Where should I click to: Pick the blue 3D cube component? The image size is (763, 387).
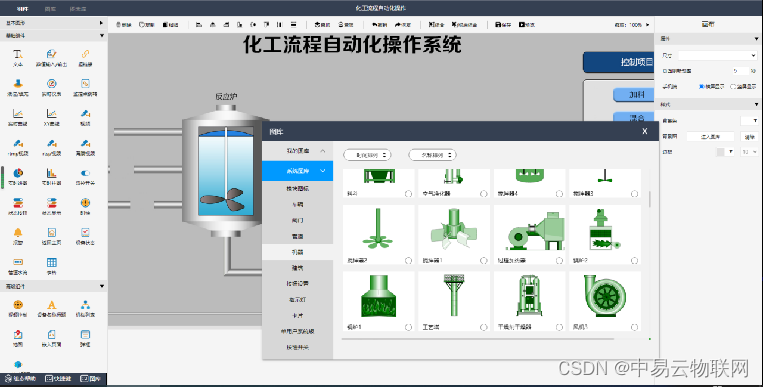(18, 365)
